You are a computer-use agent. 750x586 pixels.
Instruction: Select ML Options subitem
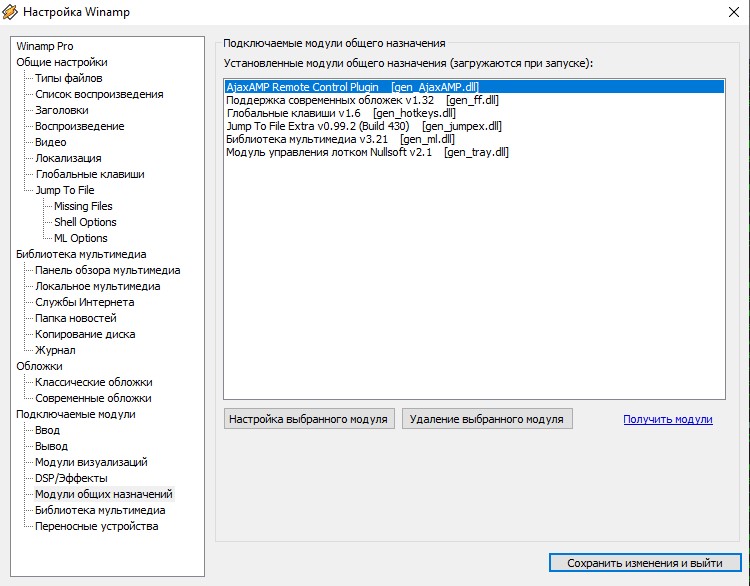point(80,238)
